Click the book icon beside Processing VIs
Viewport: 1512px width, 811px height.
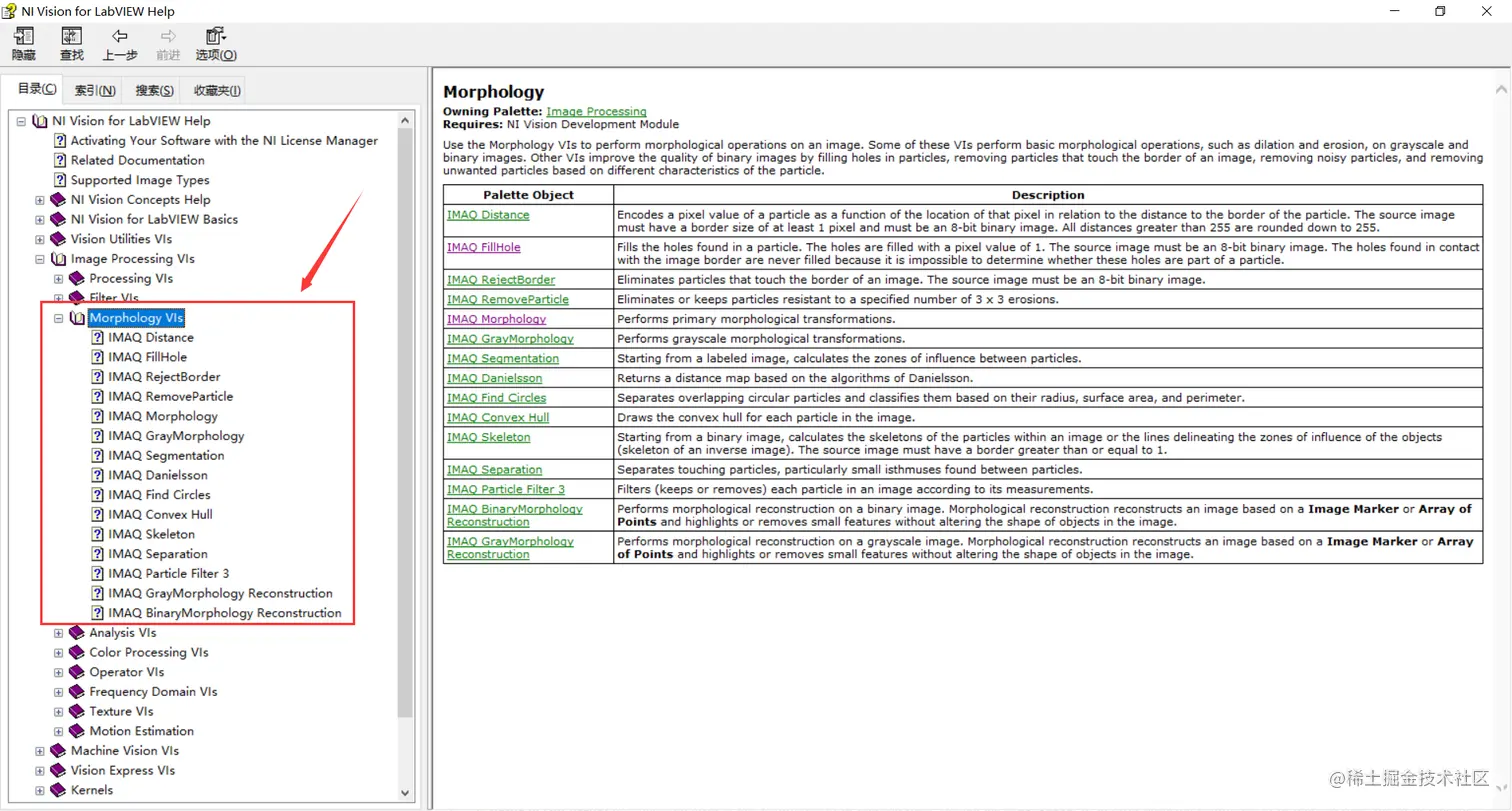pyautogui.click(x=77, y=278)
